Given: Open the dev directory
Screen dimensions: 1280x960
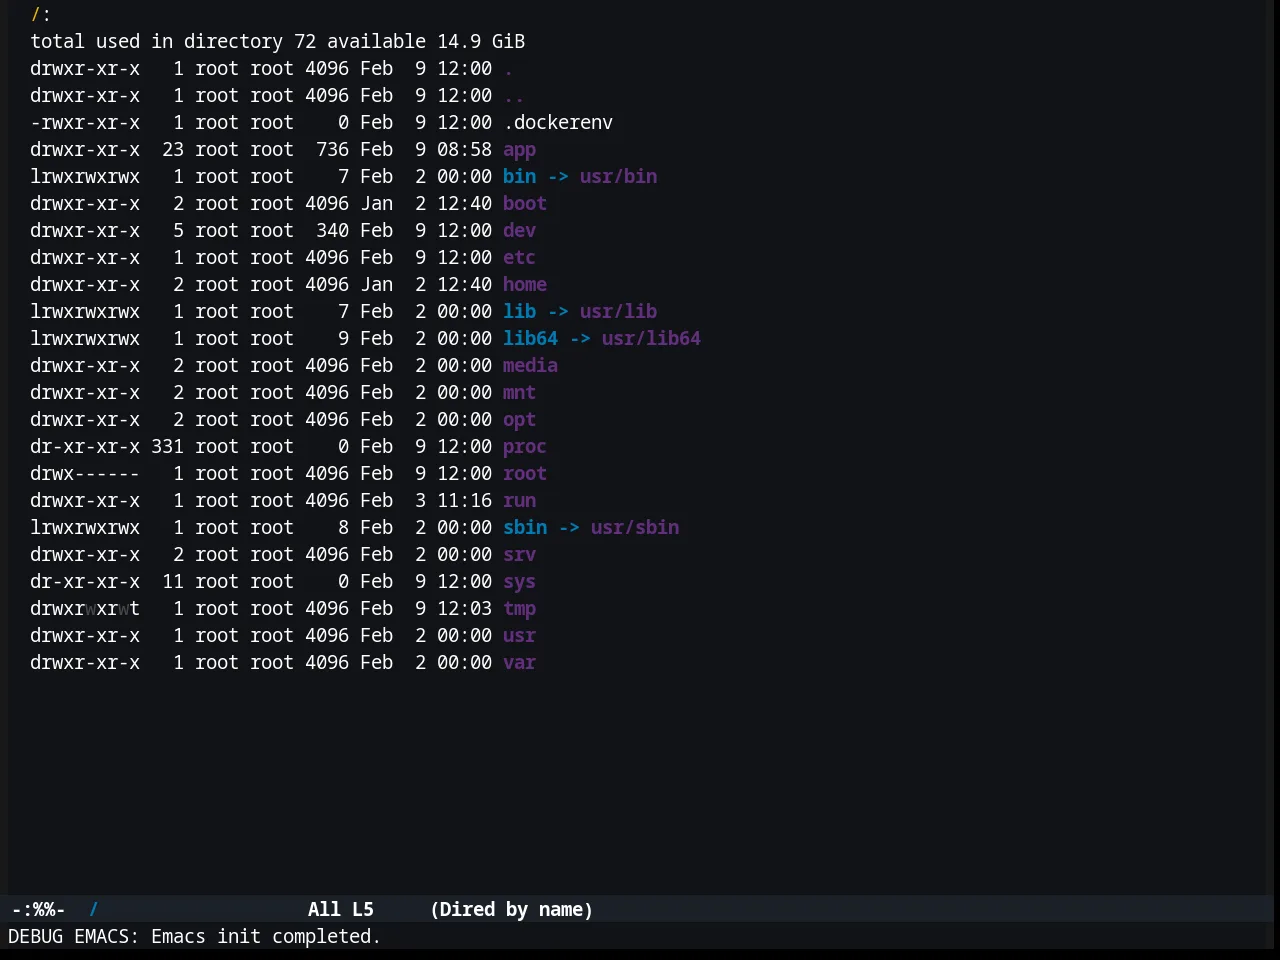Looking at the screenshot, I should pyautogui.click(x=519, y=230).
